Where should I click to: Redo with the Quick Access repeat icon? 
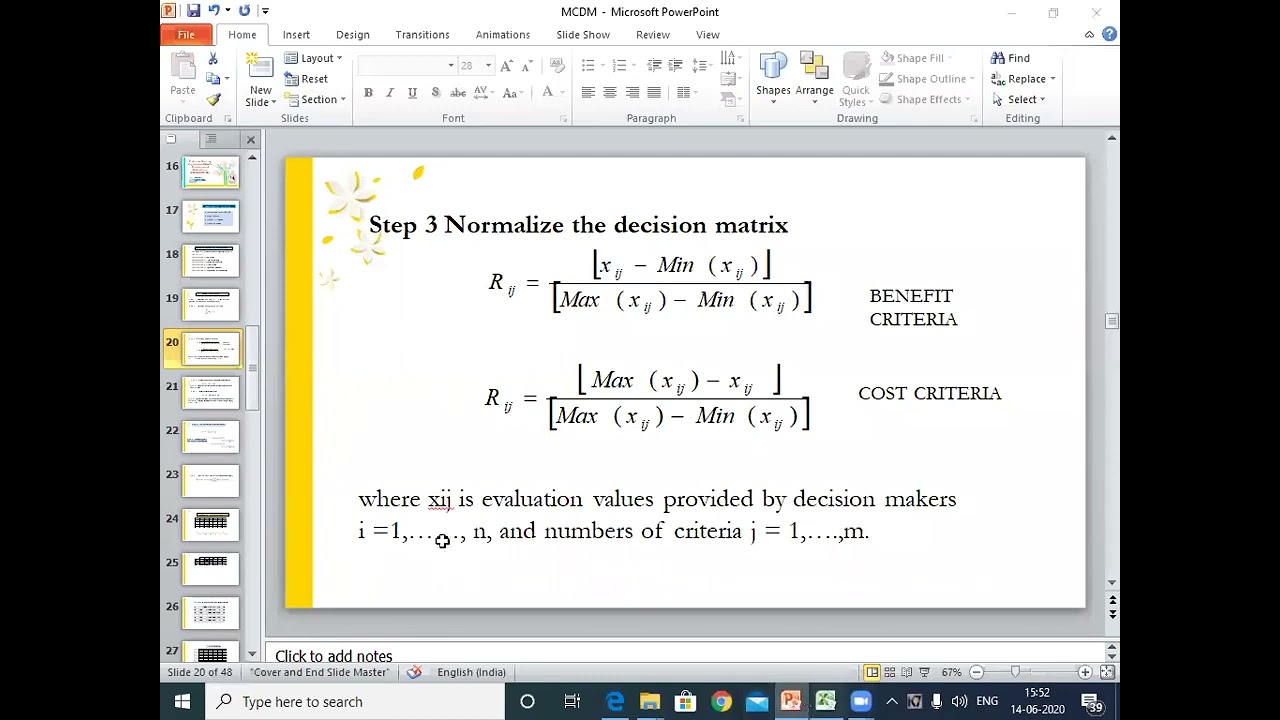point(244,11)
